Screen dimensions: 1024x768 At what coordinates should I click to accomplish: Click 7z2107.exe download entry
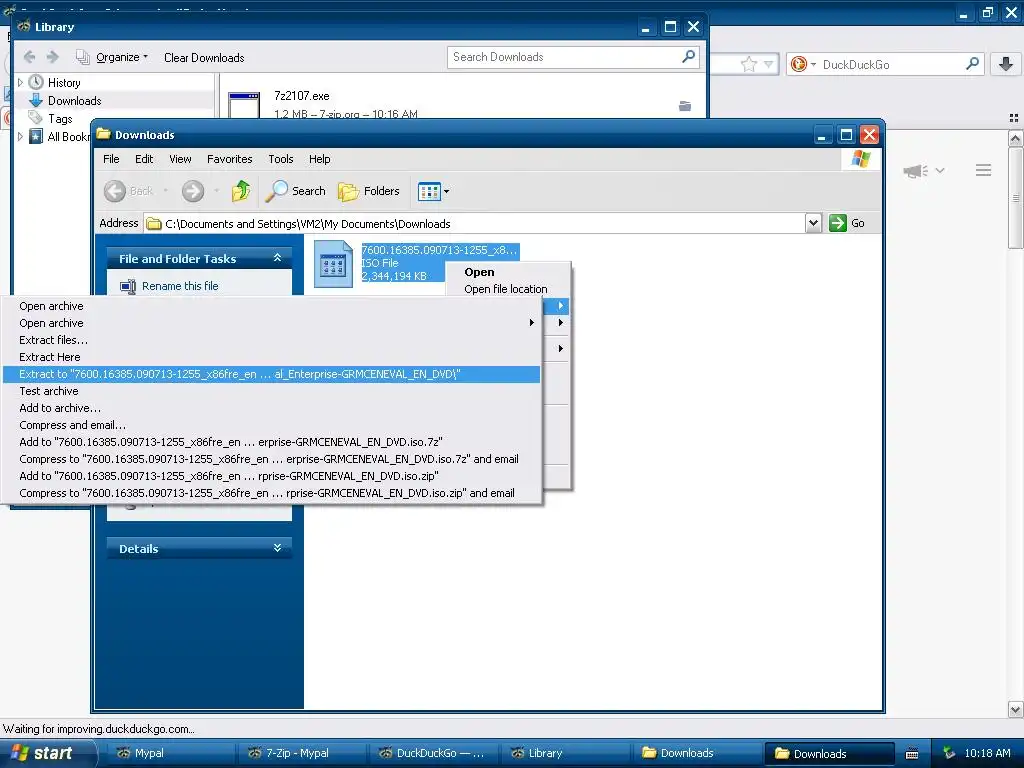pos(464,104)
